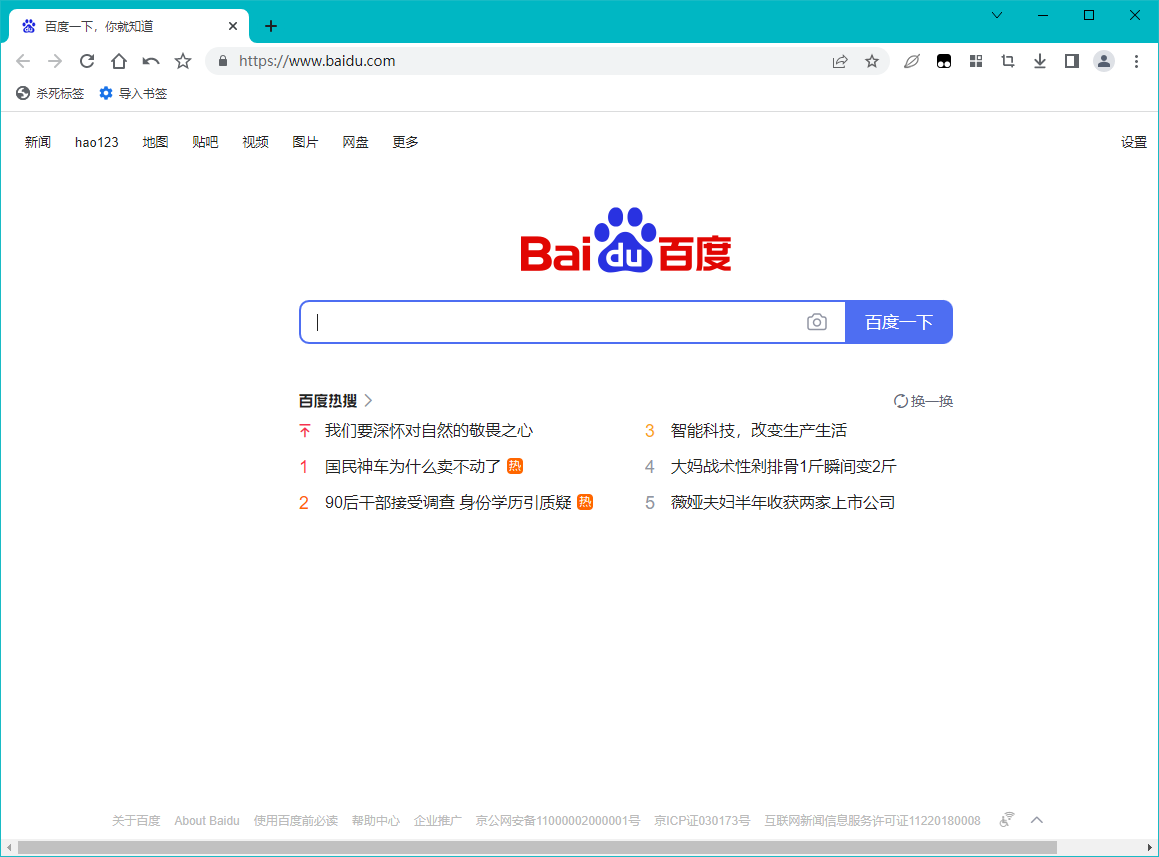Image resolution: width=1159 pixels, height=857 pixels.
Task: Click the Baidu logo image
Action: [626, 240]
